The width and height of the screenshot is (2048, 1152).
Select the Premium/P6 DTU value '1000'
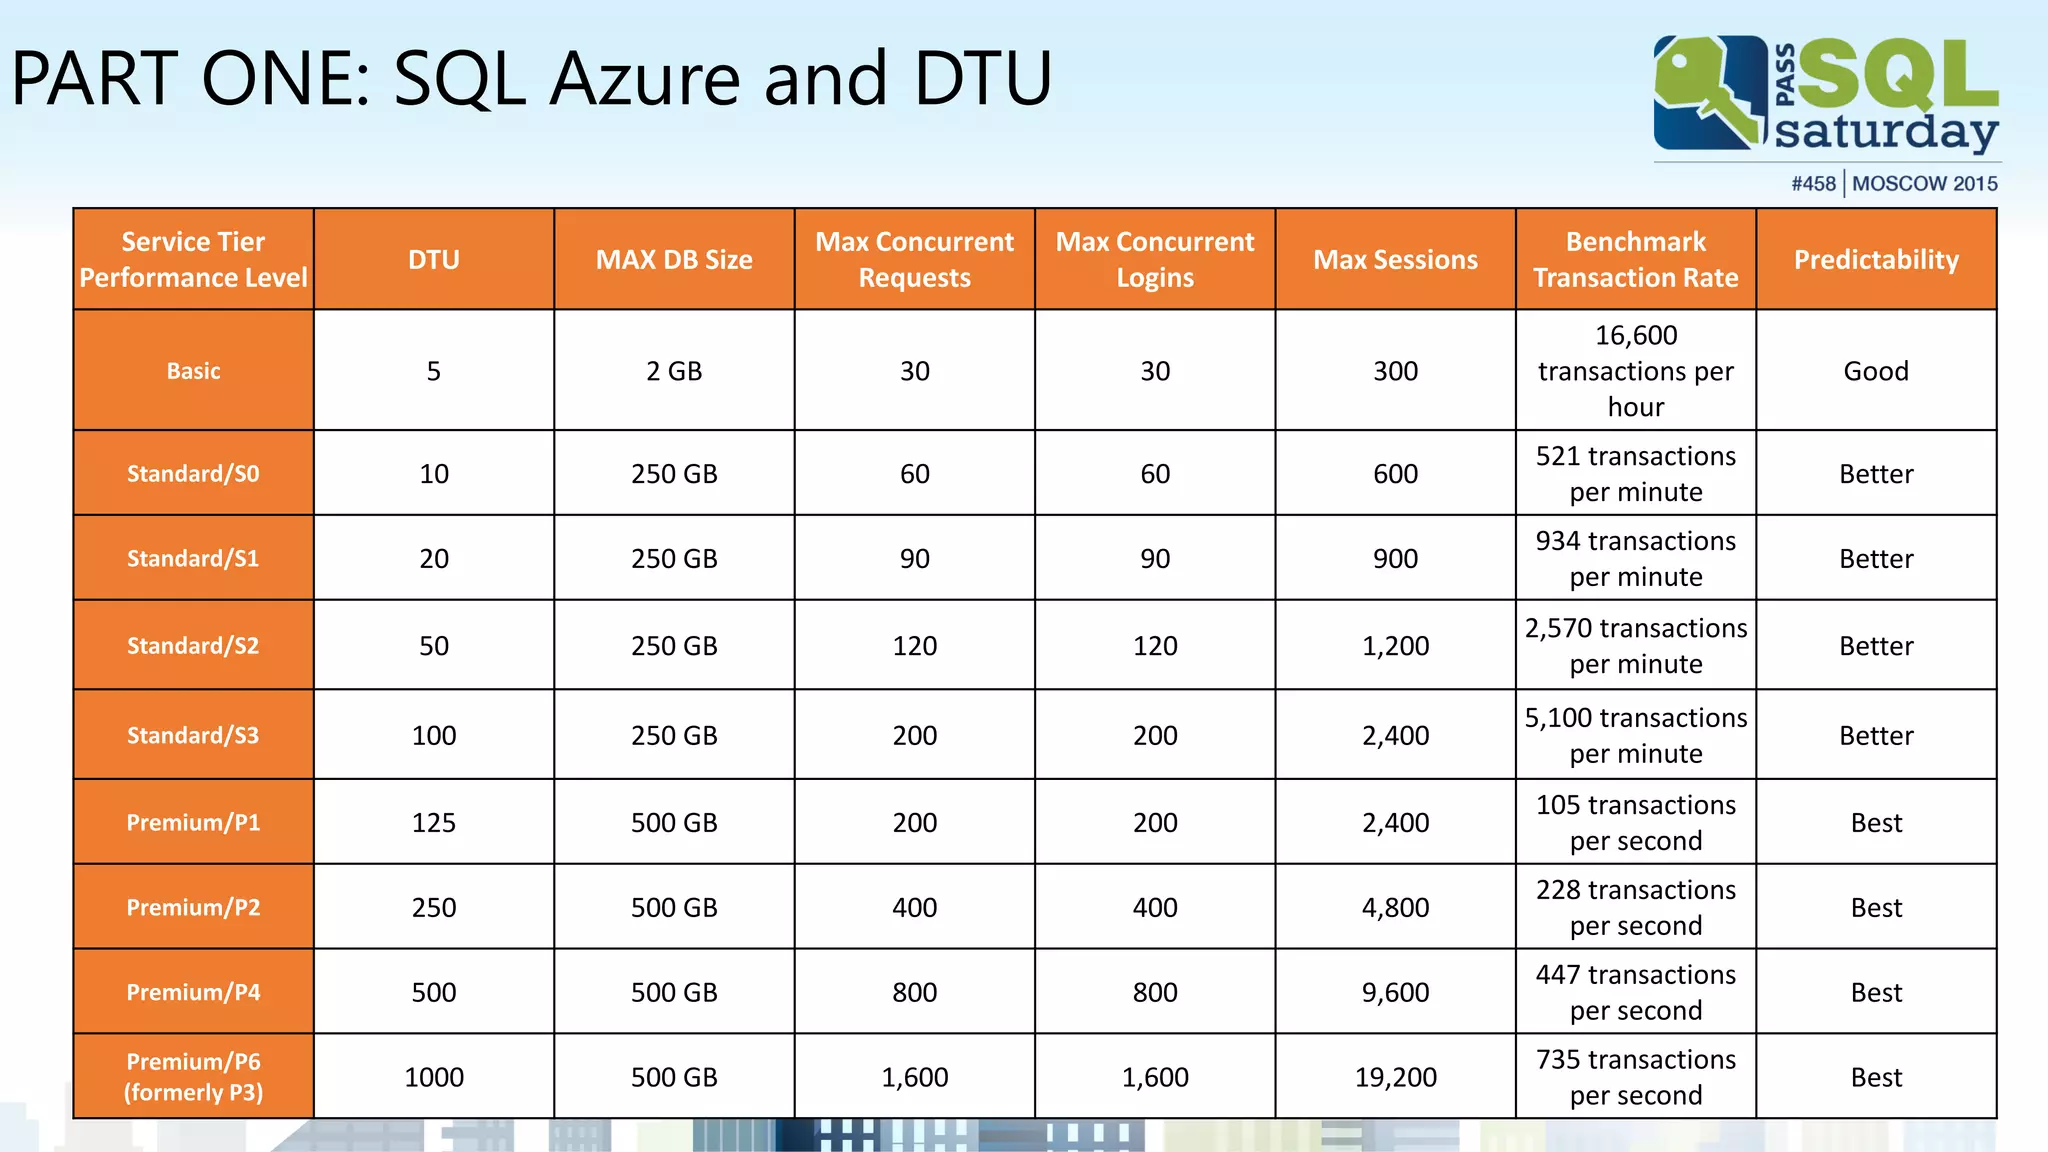click(x=434, y=1076)
